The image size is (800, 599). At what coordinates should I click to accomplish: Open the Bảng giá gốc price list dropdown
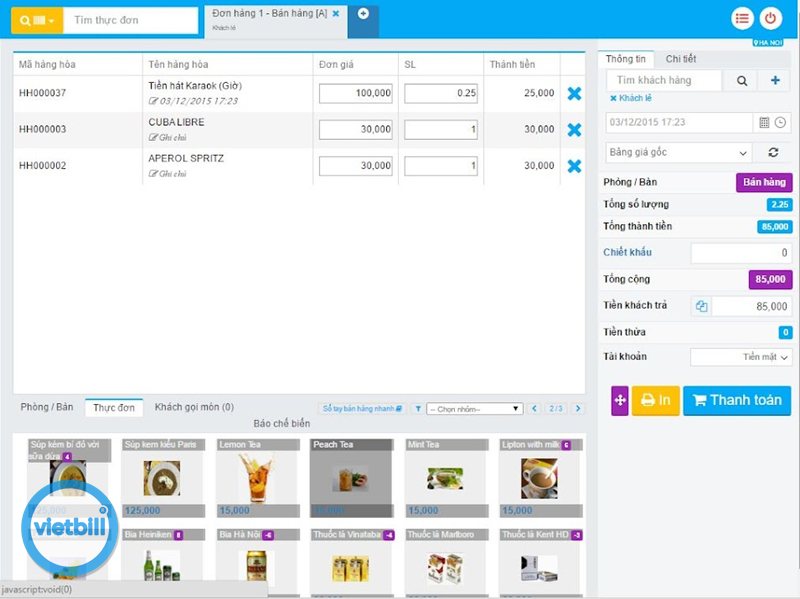click(678, 153)
